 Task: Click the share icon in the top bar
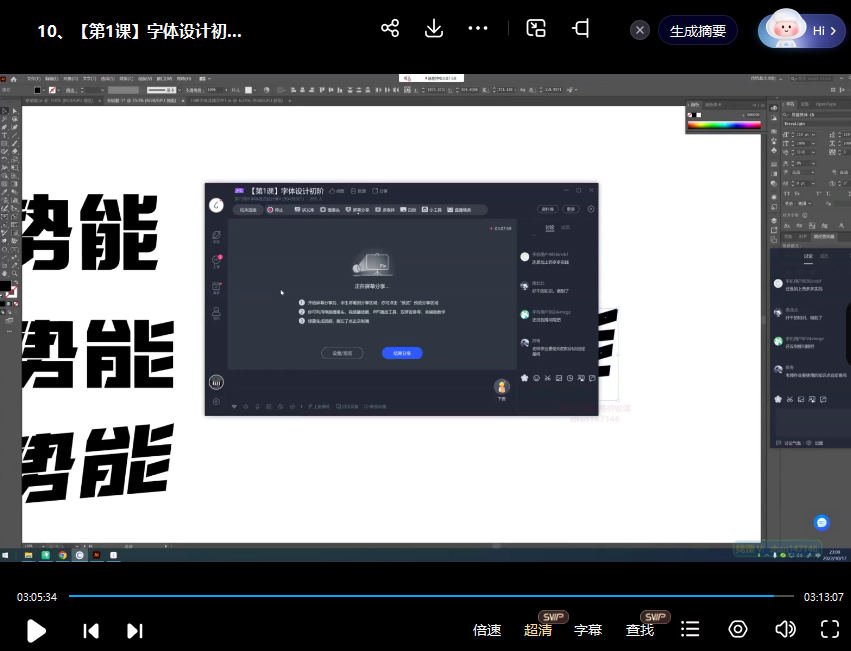[x=389, y=29]
